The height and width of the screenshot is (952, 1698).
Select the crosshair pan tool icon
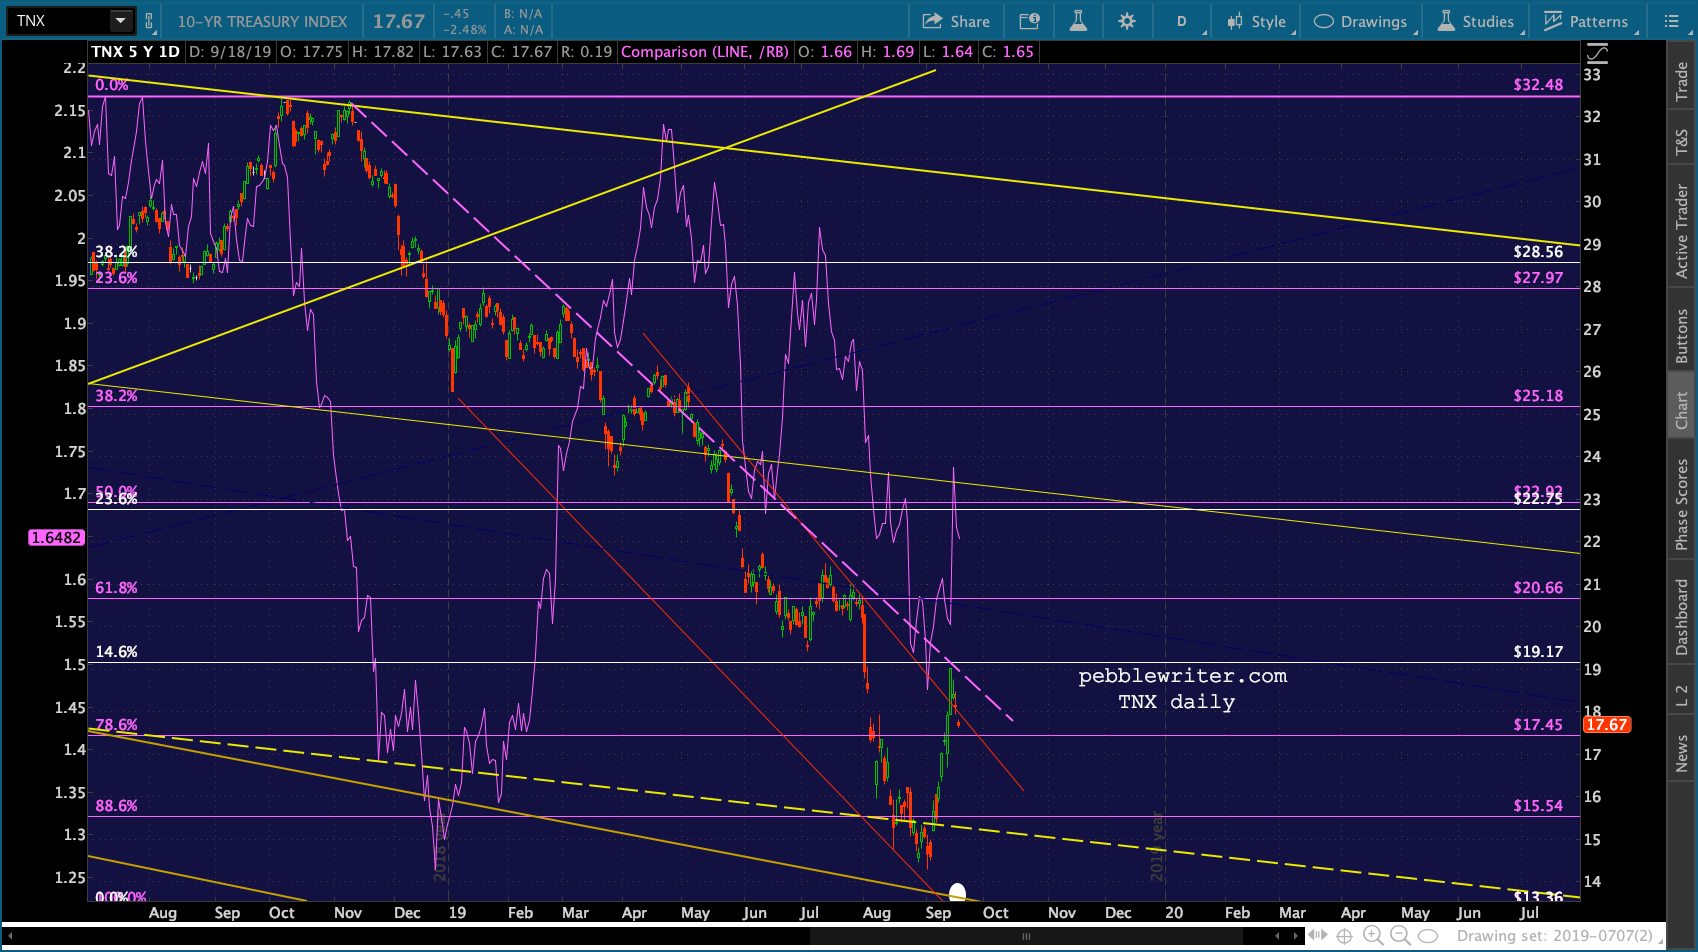point(1345,935)
